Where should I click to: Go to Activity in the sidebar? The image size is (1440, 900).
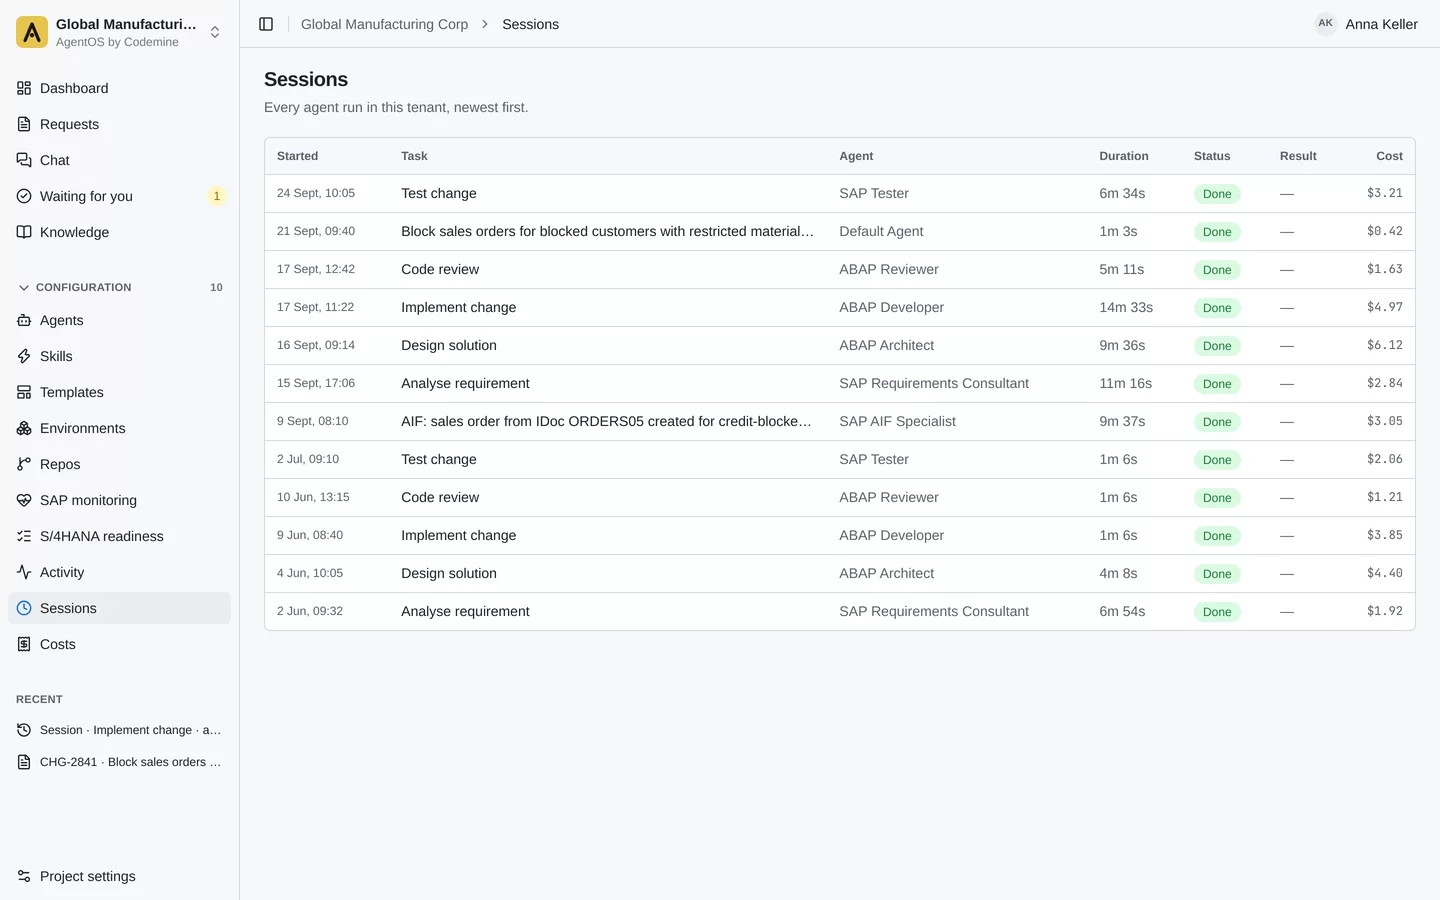coord(119,572)
